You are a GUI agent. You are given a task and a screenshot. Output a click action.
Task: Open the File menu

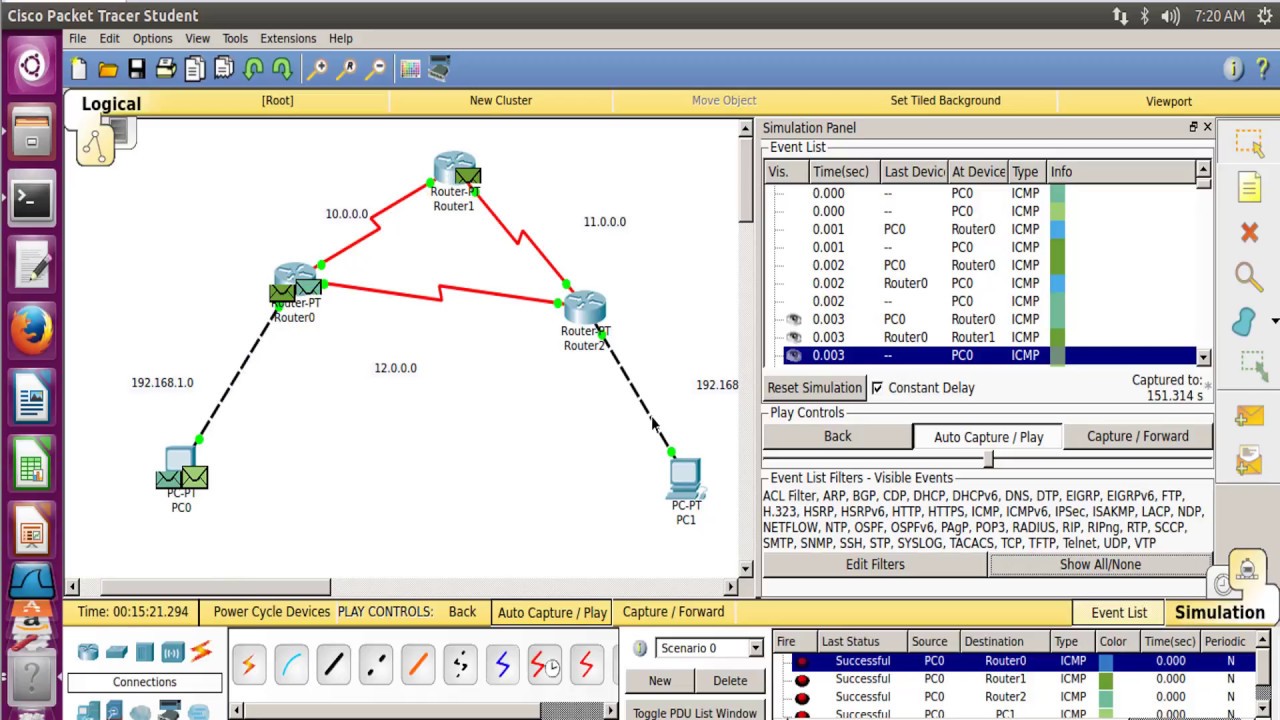point(77,38)
